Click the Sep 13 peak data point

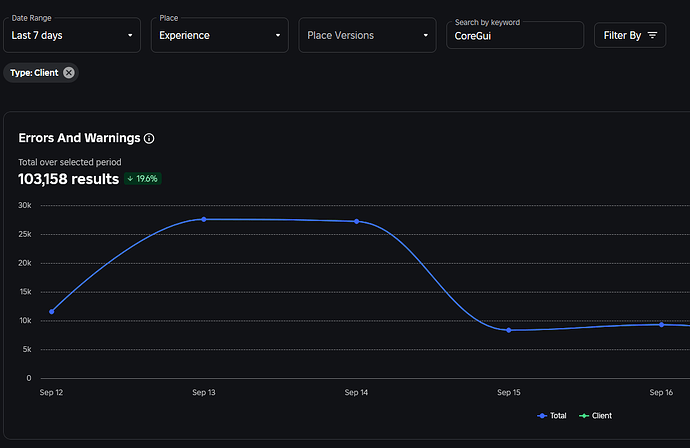[x=204, y=219]
